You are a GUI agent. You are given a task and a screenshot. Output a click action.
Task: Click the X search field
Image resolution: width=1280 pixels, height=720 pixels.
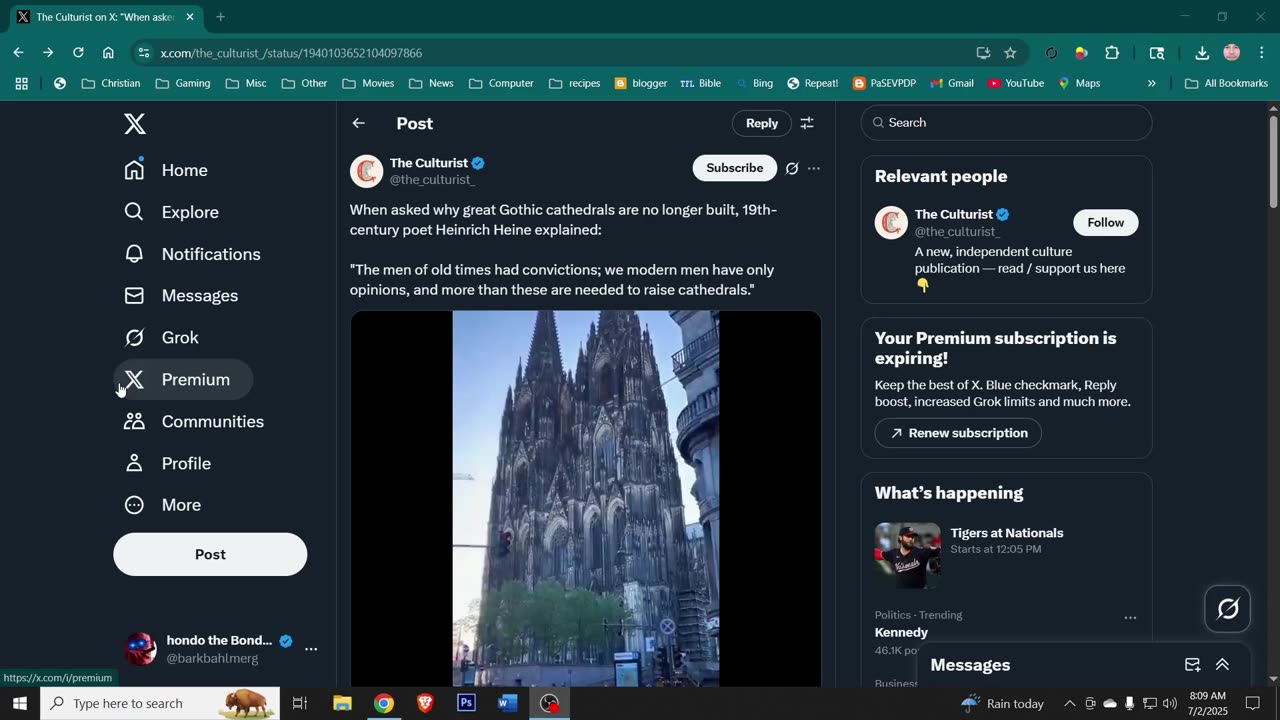pos(1006,123)
